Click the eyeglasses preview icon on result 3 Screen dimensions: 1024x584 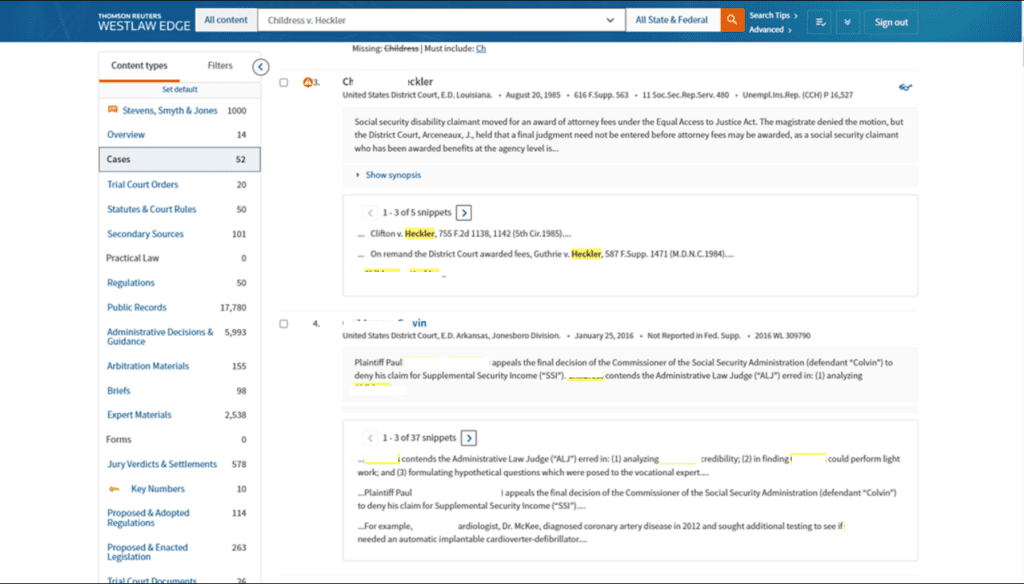click(905, 87)
